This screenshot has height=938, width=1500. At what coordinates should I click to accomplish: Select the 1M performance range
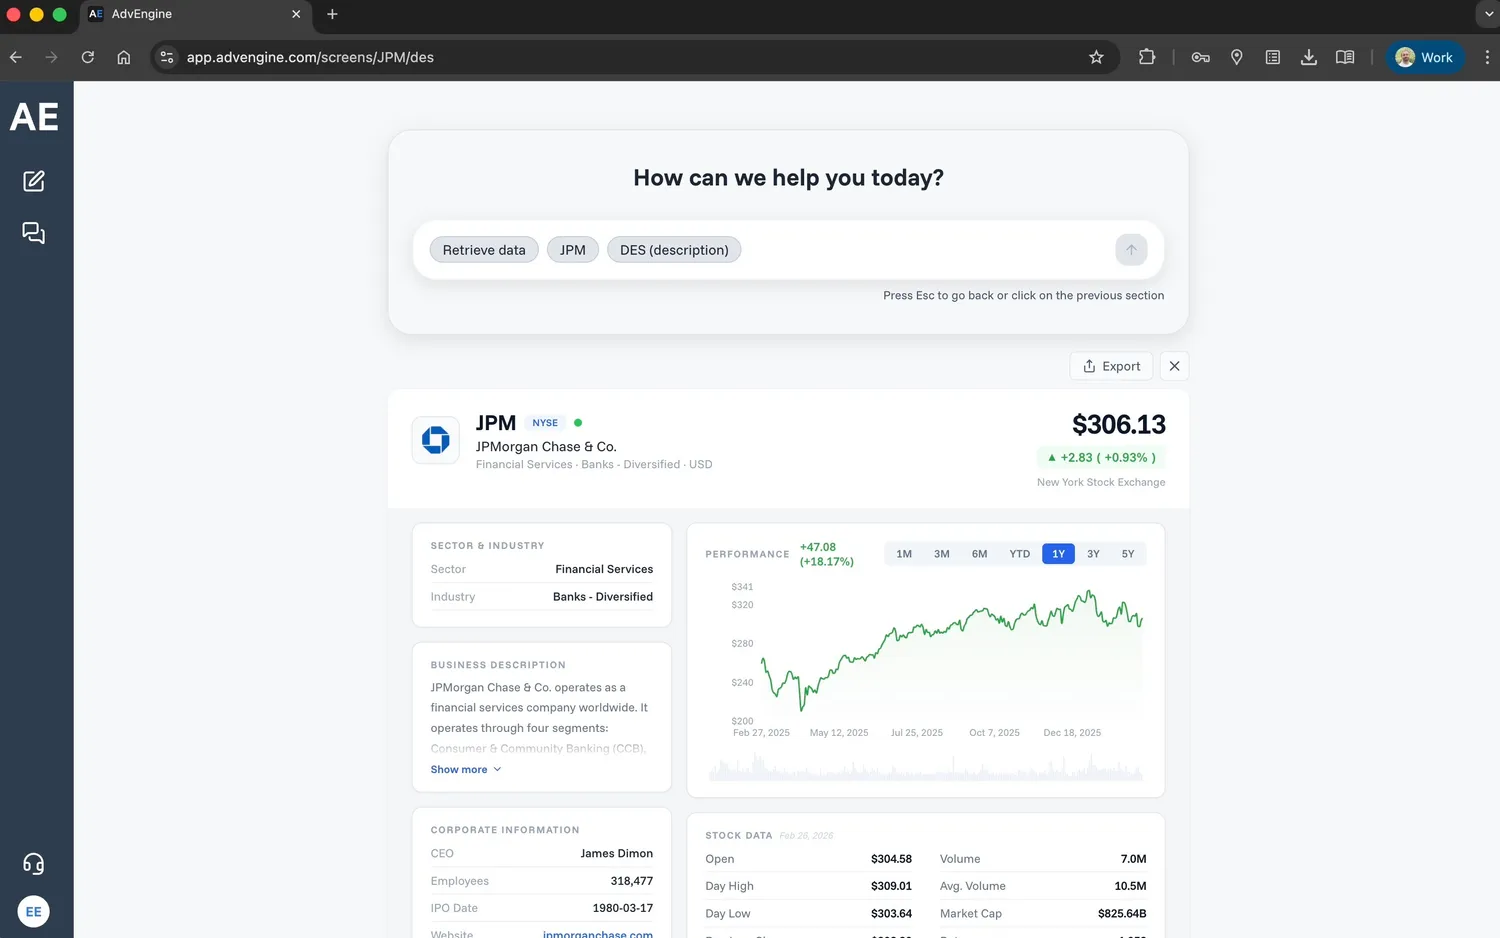(904, 554)
